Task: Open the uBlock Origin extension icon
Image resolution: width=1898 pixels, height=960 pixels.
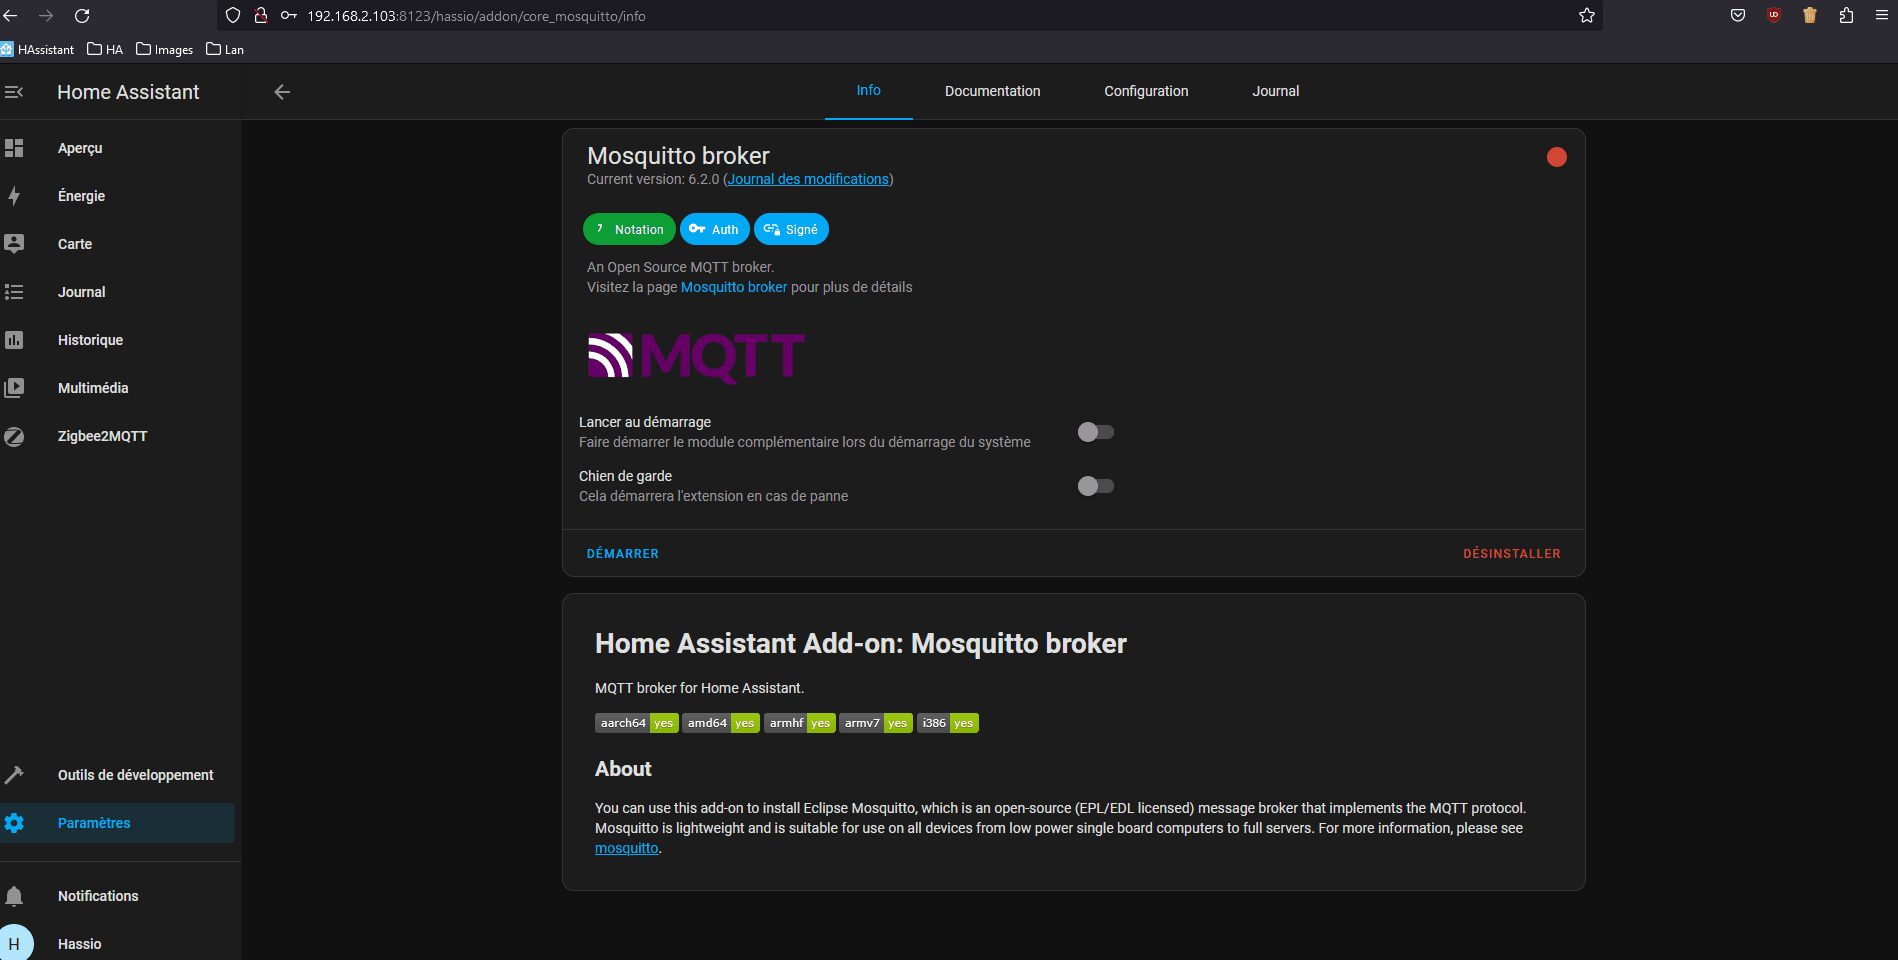Action: coord(1774,15)
